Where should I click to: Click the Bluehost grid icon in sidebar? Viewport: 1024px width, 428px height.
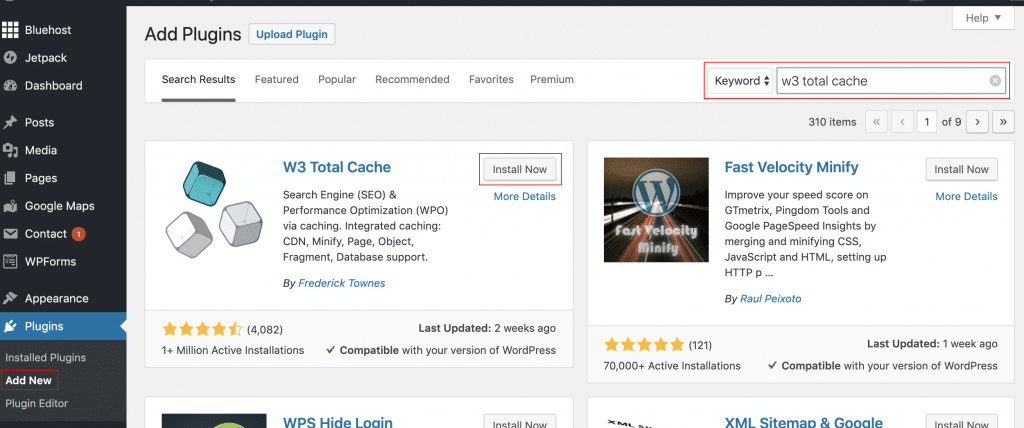(11, 30)
